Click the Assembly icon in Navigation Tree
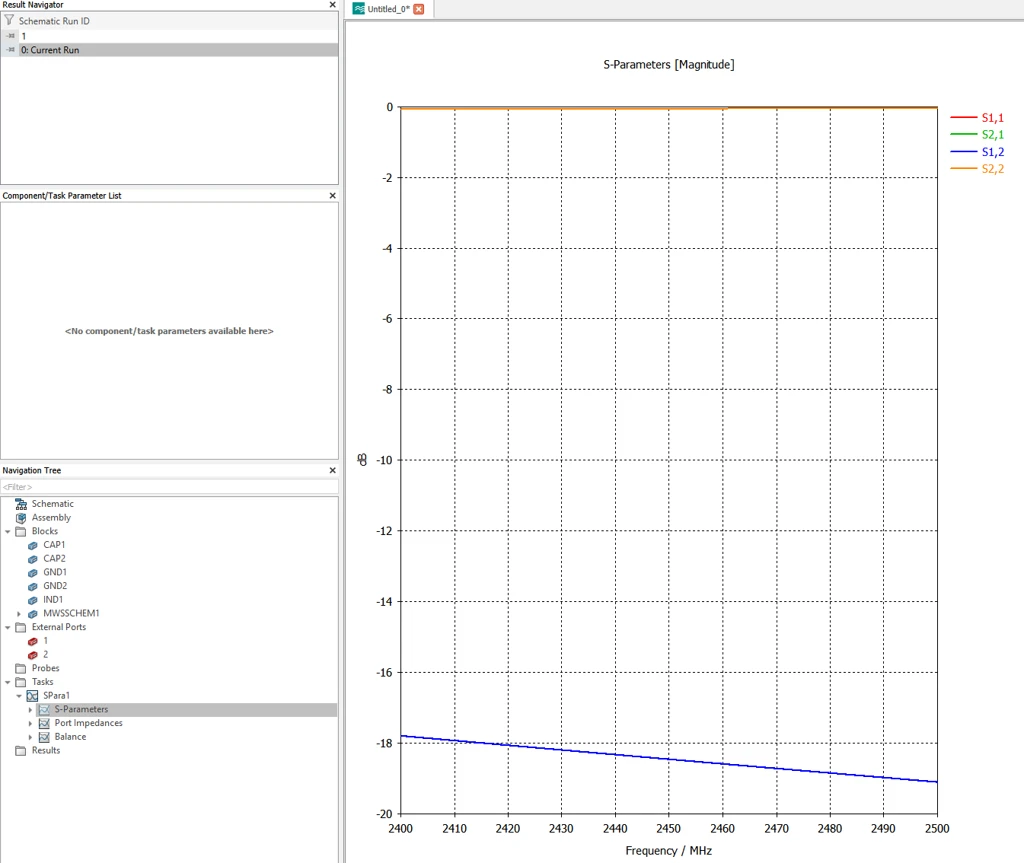This screenshot has height=863, width=1024. tap(21, 517)
